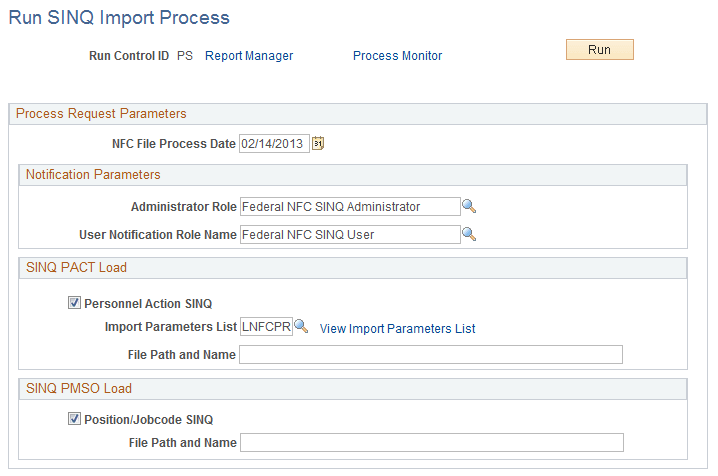Go to the Process Monitor link
Screen dimensions: 718x476
pyautogui.click(x=397, y=56)
